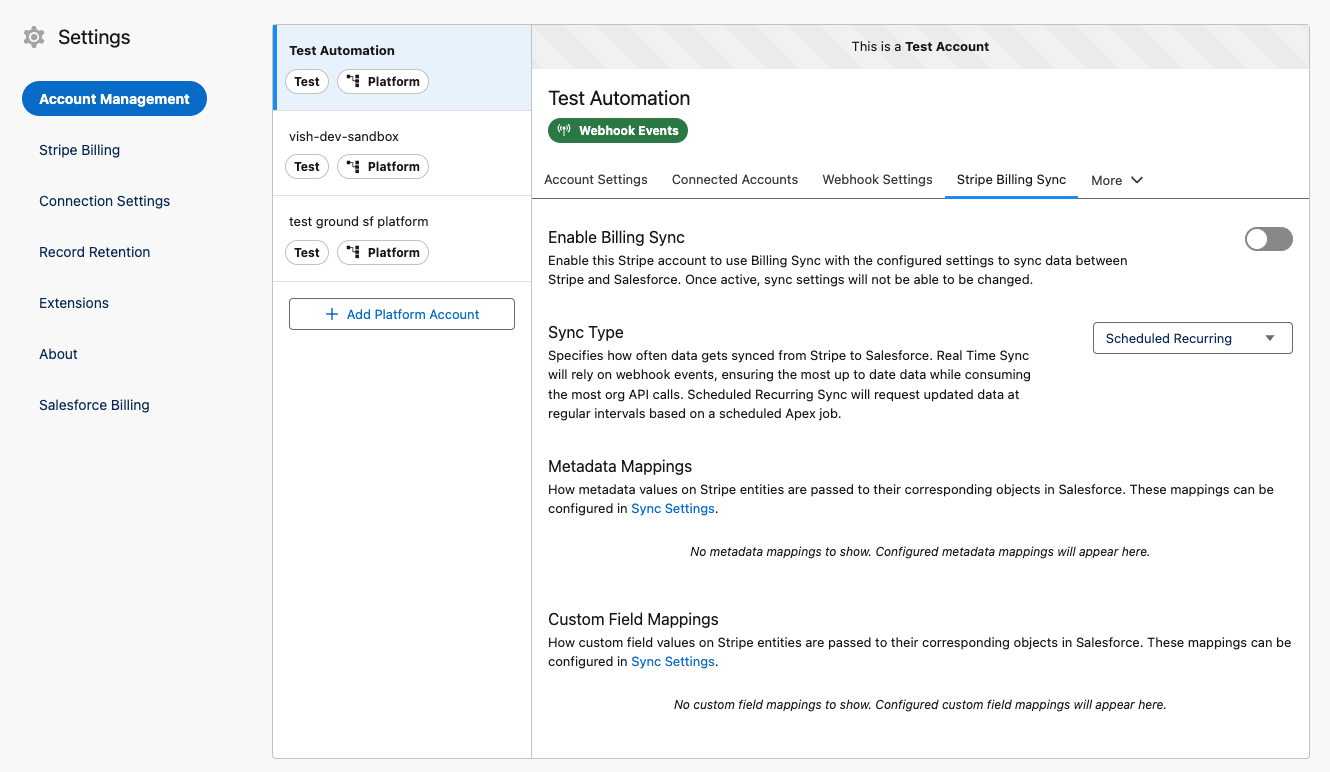Open the Sync Type dropdown
The image size is (1330, 772).
1192,339
